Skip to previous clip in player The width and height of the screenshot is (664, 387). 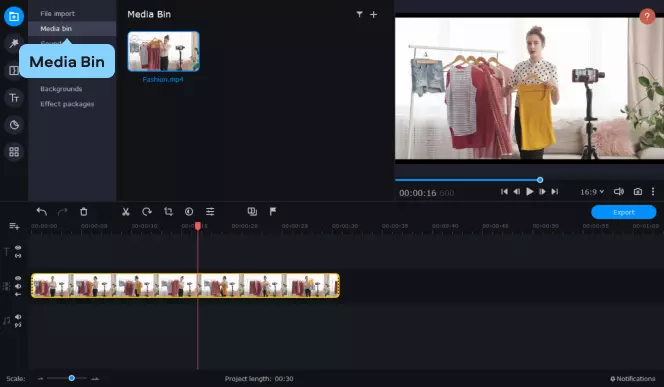(504, 192)
